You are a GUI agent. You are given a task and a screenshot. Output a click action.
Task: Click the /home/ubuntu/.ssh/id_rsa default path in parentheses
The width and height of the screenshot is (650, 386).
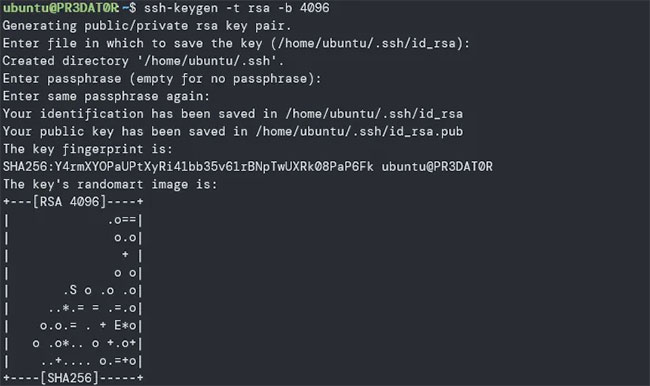(367, 43)
